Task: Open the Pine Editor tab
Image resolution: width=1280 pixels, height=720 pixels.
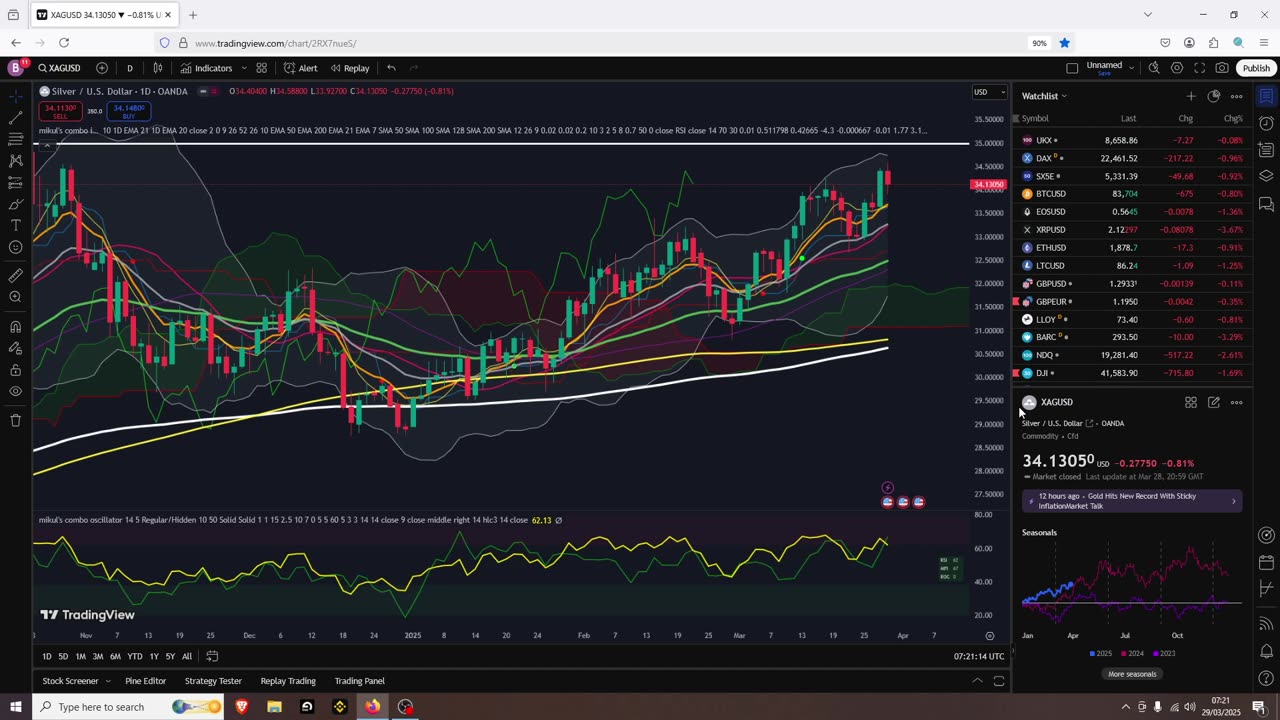Action: [146, 681]
